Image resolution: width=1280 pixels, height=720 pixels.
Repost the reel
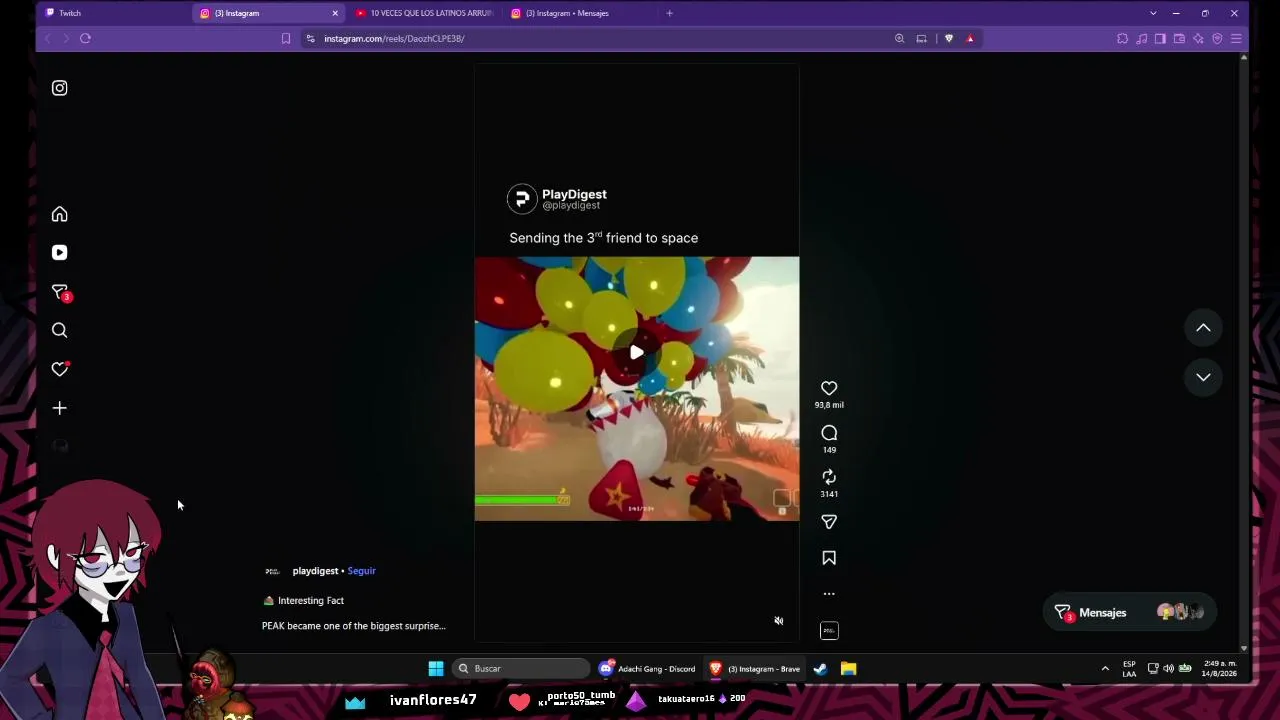(x=829, y=477)
